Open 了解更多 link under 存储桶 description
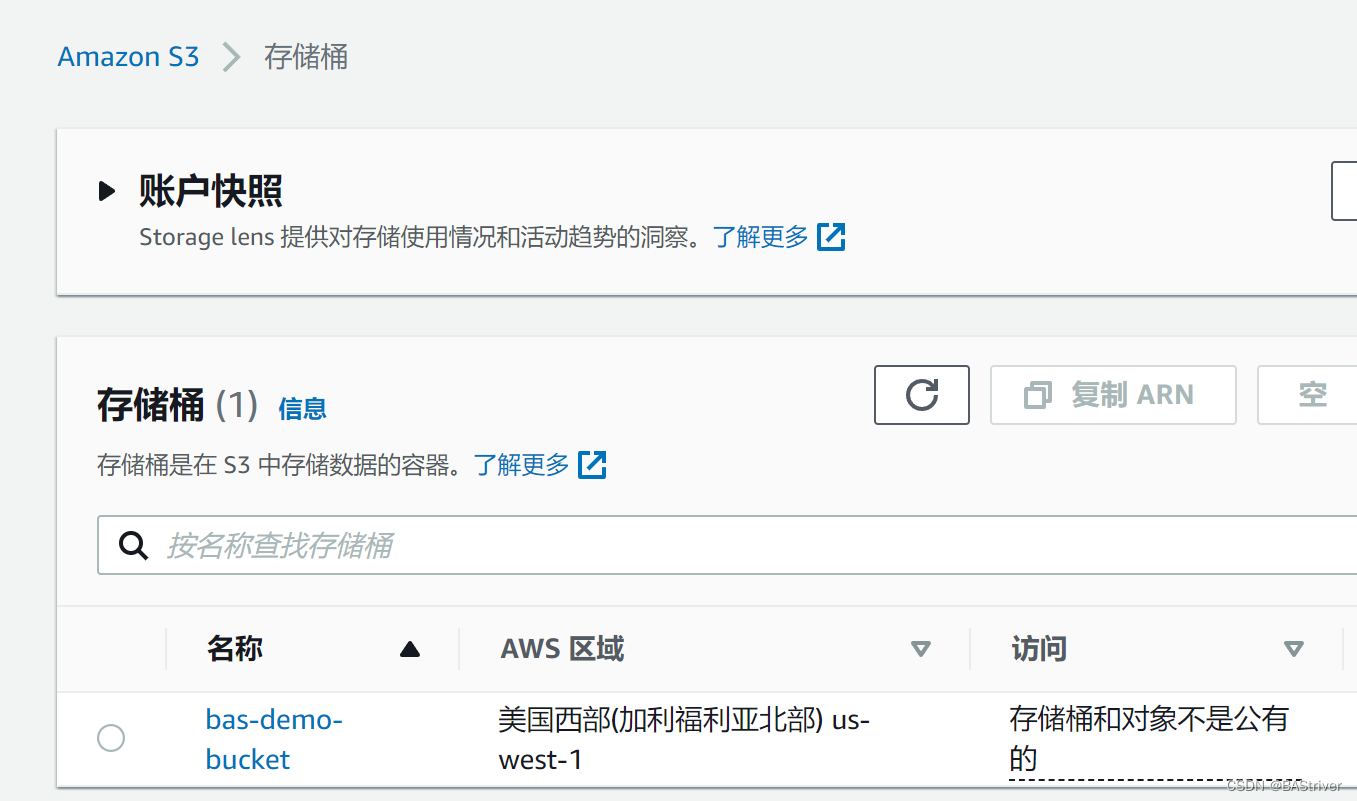The image size is (1357, 801). [x=521, y=464]
